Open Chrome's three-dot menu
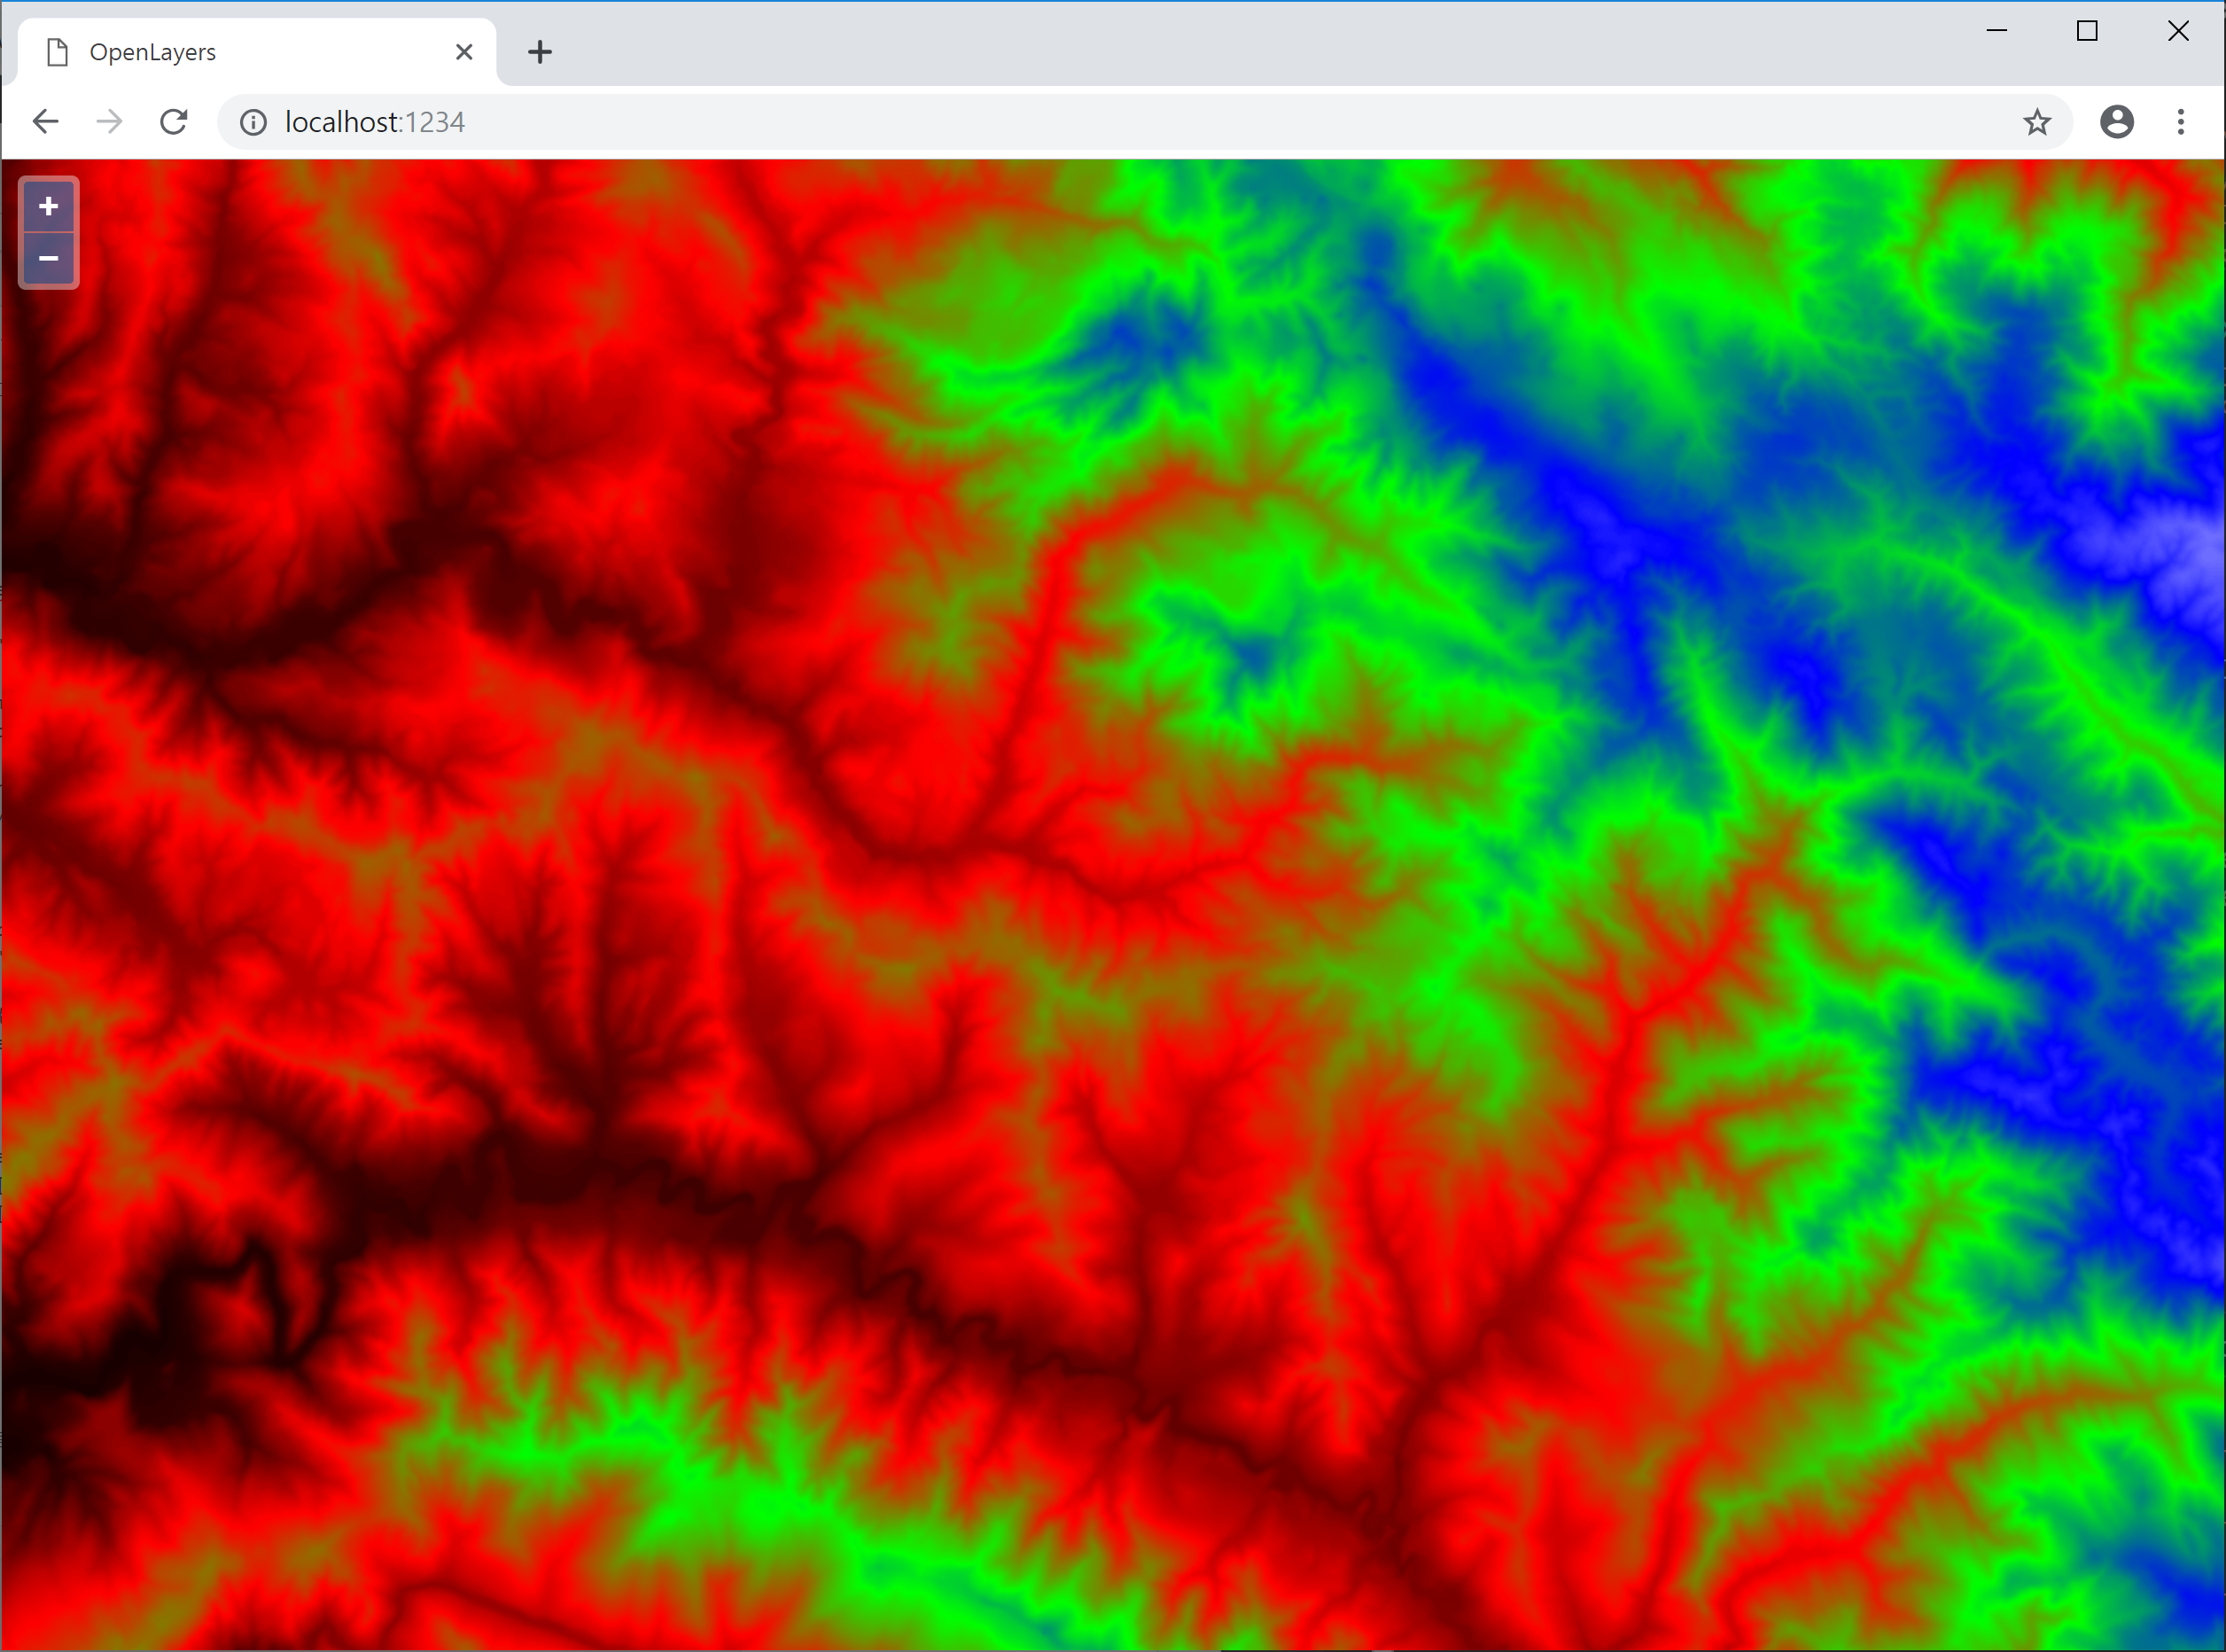The height and width of the screenshot is (1652, 2226). (x=2180, y=122)
